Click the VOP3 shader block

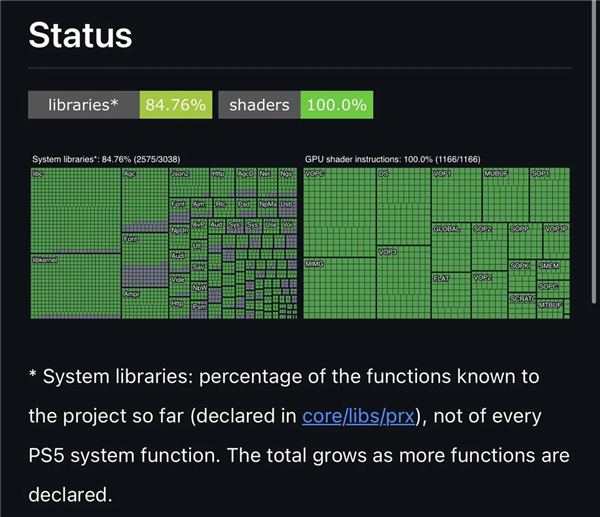coord(404,282)
